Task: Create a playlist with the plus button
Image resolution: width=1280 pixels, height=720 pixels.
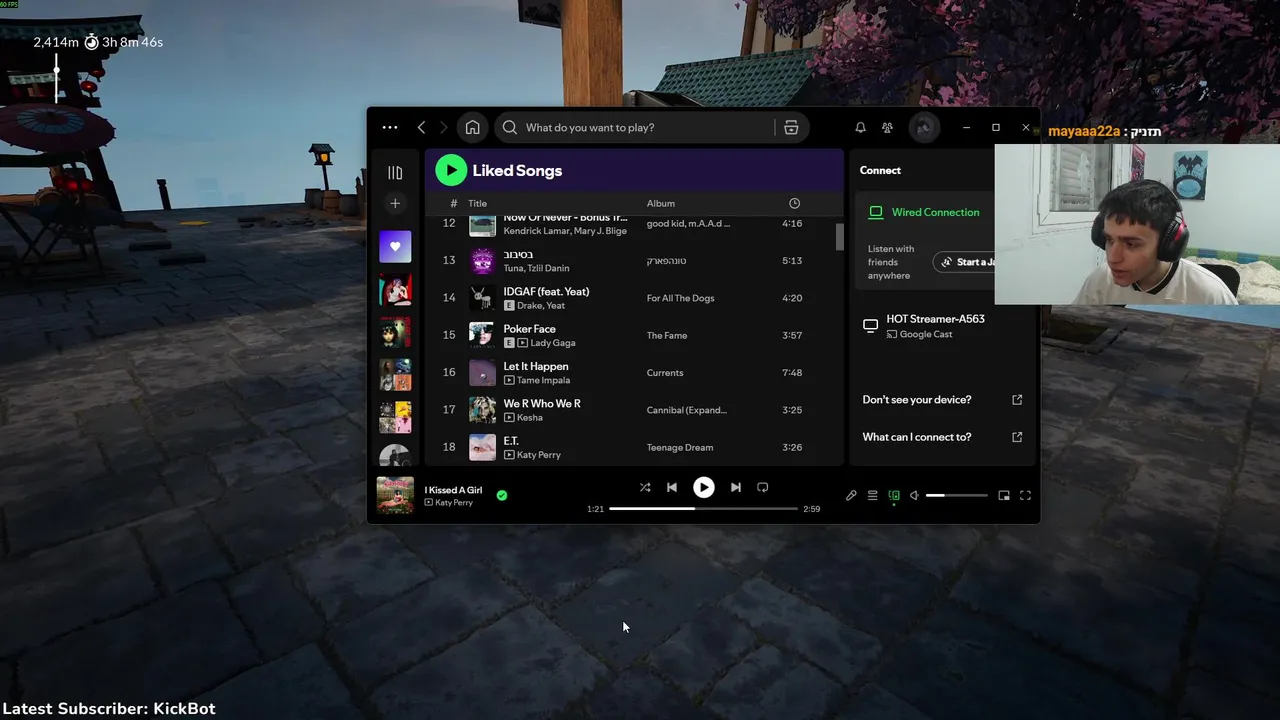Action: tap(395, 204)
